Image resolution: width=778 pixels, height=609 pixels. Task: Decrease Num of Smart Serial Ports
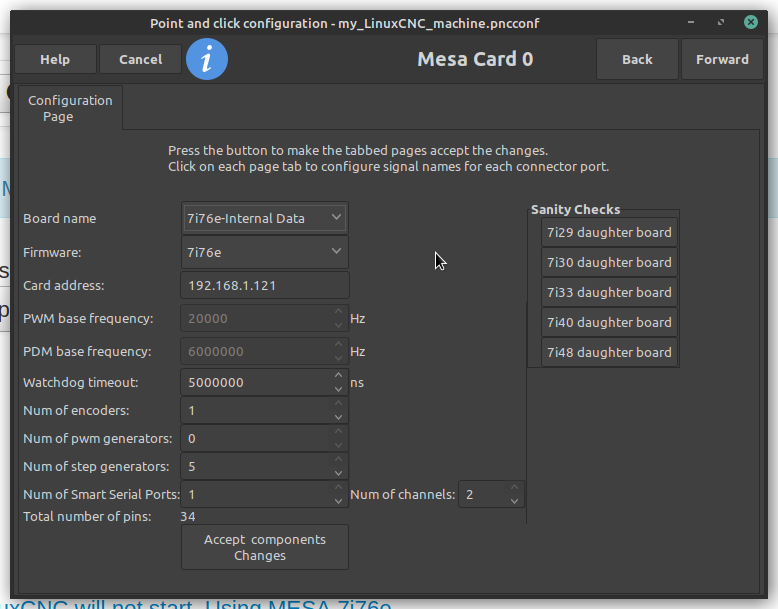point(338,501)
